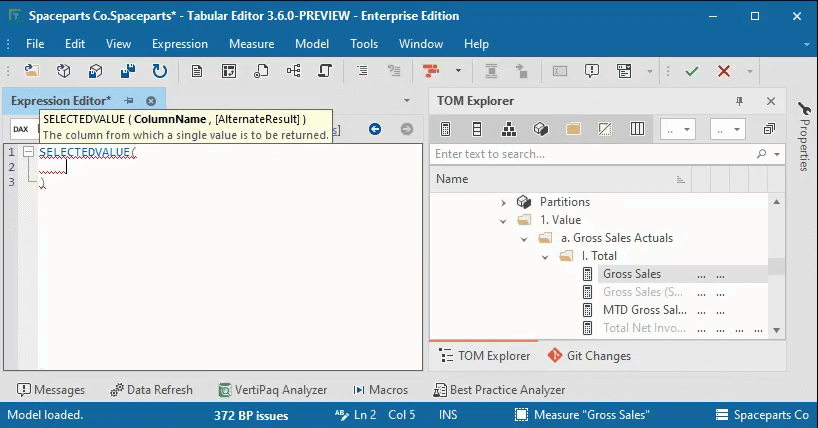
Task: Toggle measures visibility in TOM Explorer
Action: pos(445,129)
